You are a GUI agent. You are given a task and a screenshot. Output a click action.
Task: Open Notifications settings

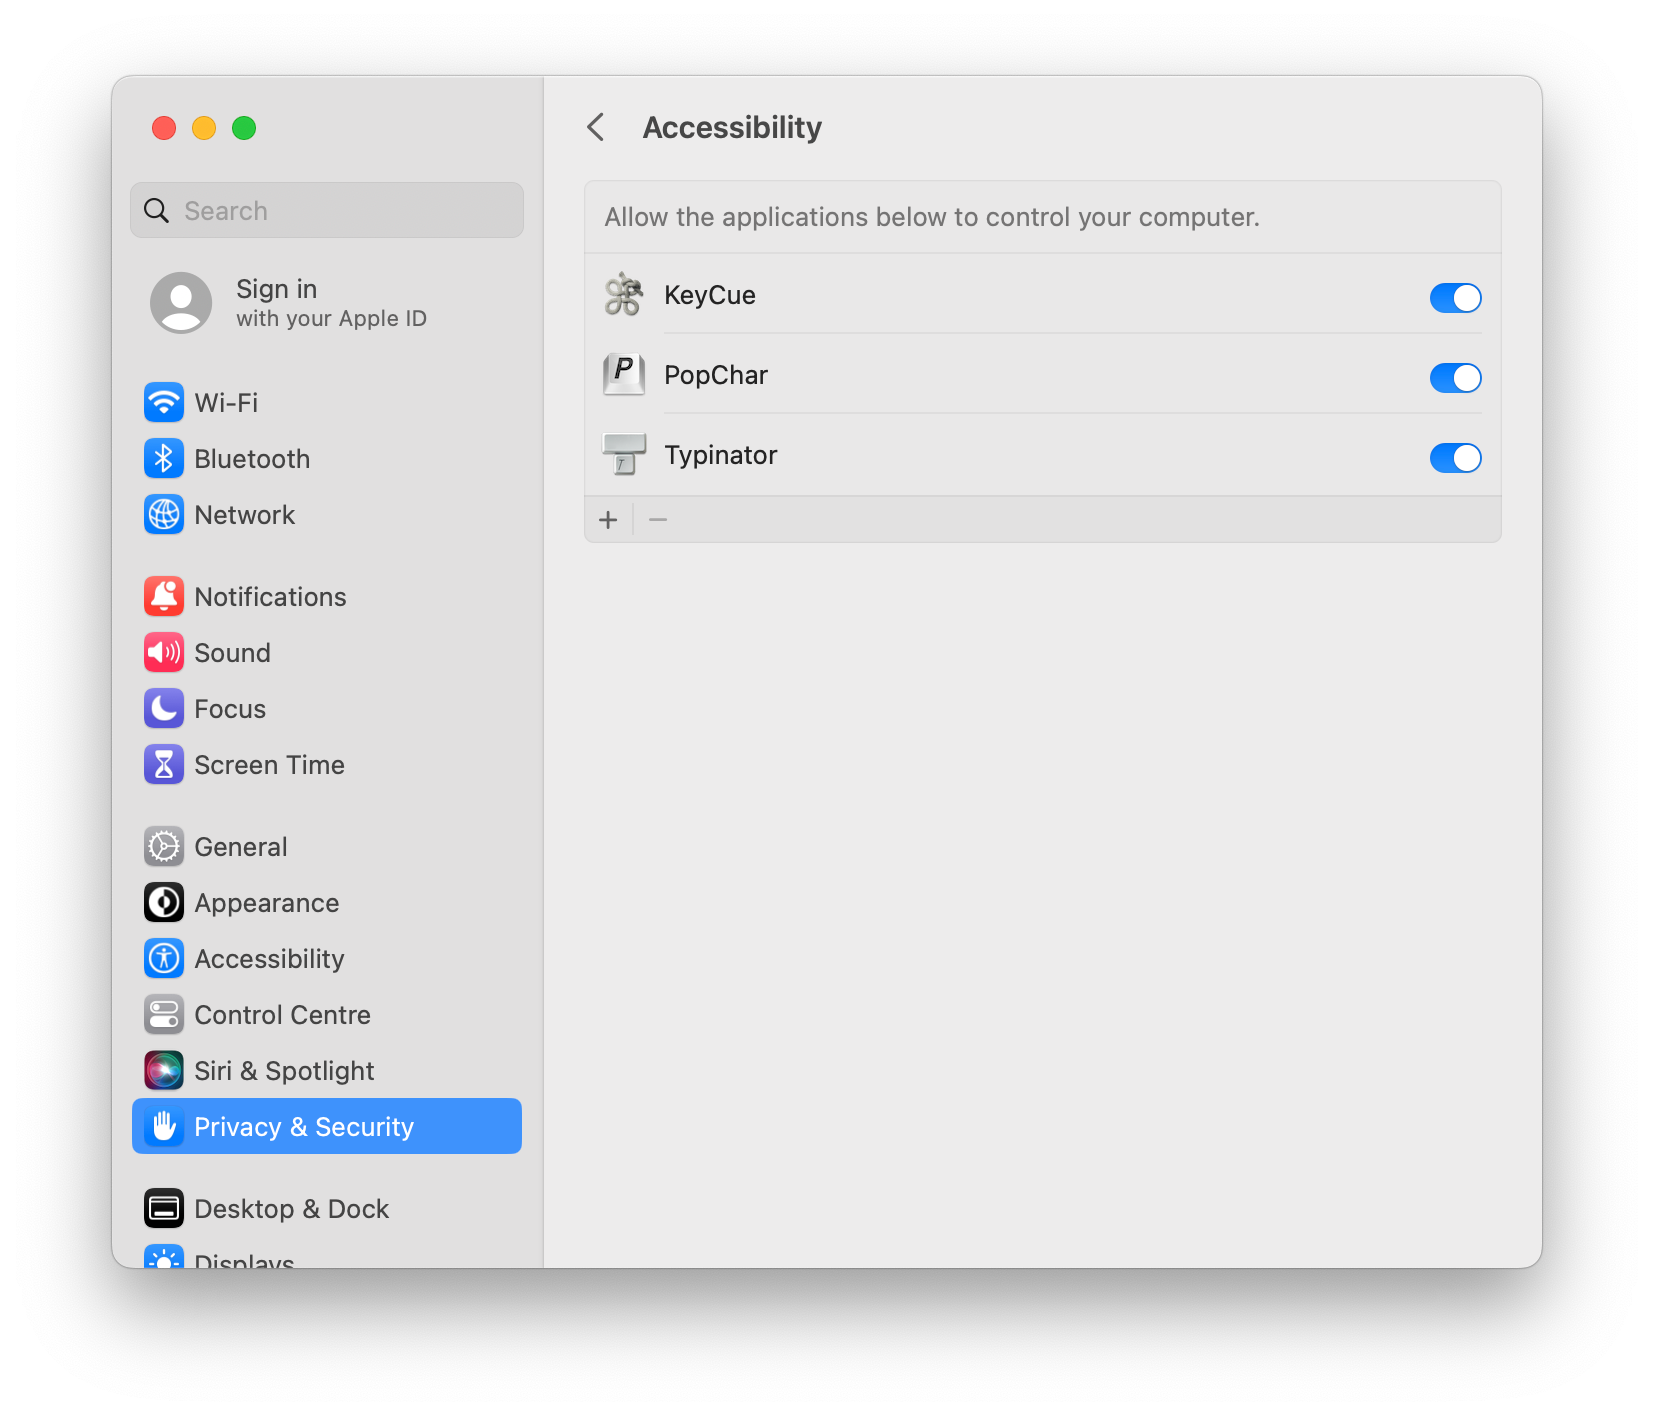coord(269,596)
